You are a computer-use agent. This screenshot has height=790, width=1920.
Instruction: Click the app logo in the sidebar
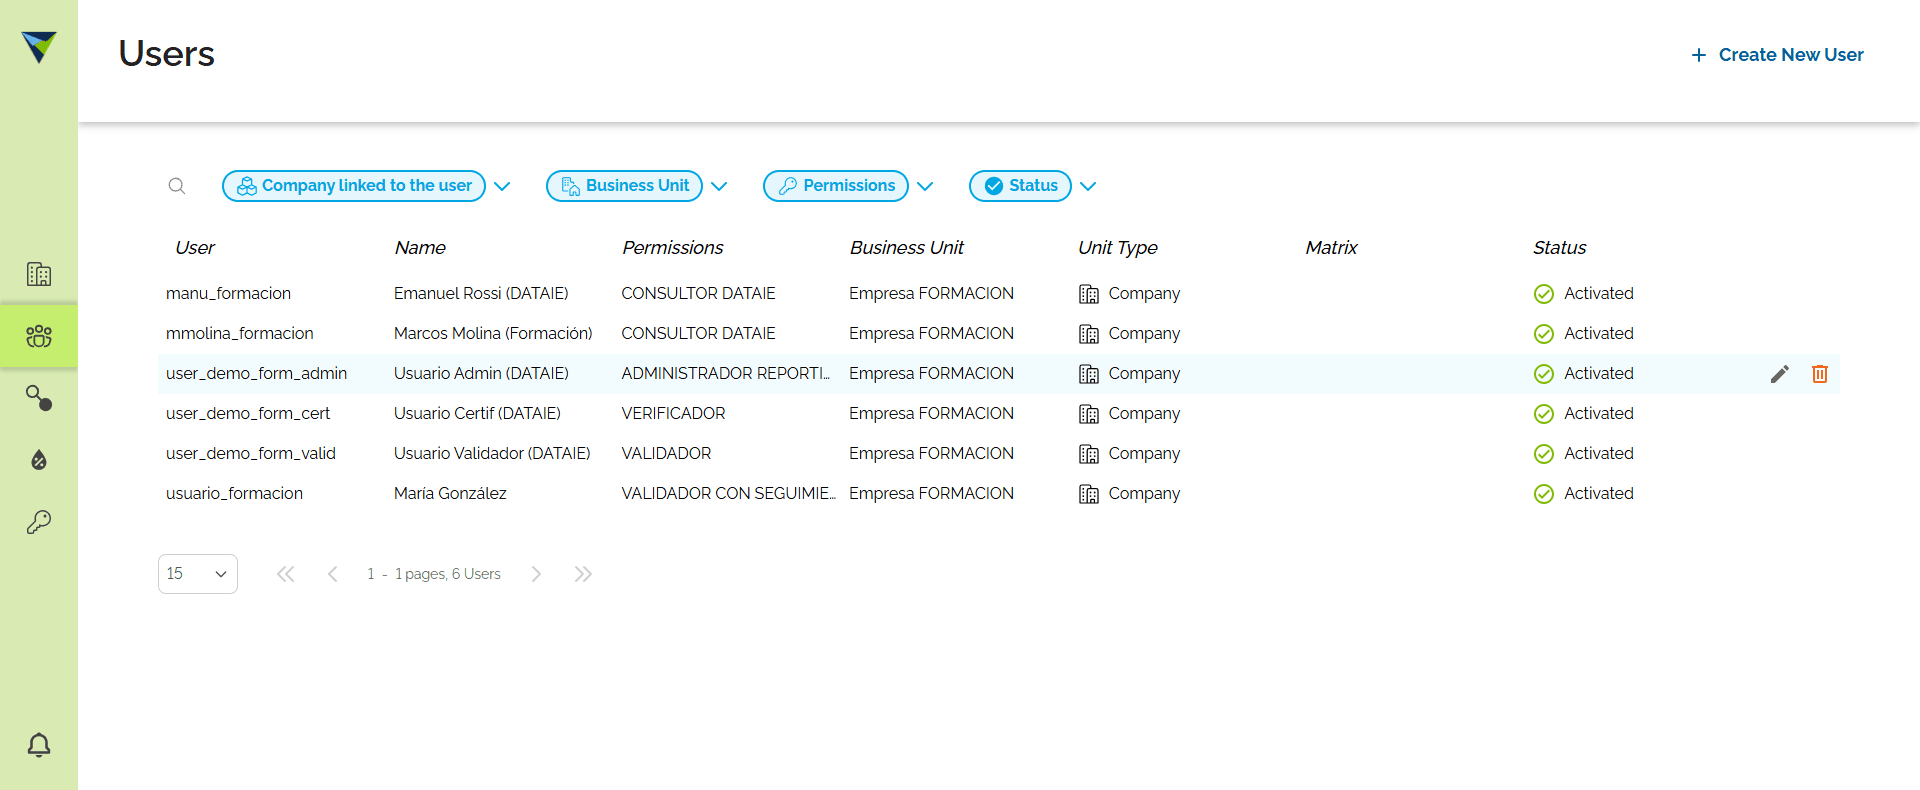point(39,46)
